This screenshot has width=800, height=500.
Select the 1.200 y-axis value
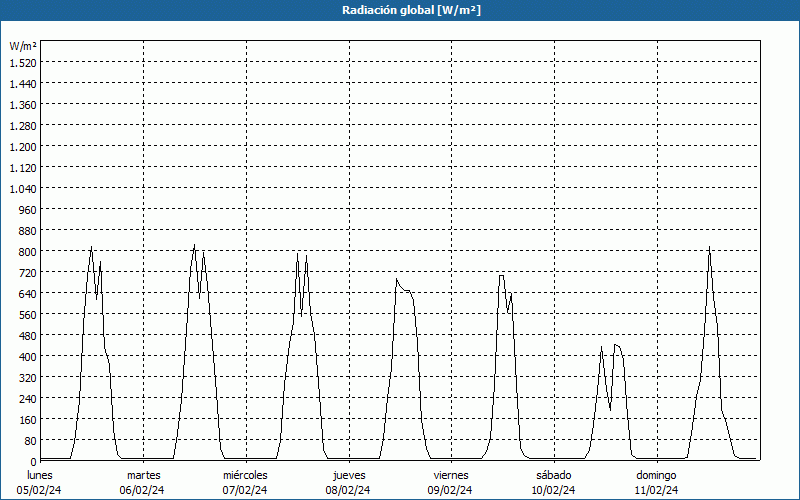(23, 146)
